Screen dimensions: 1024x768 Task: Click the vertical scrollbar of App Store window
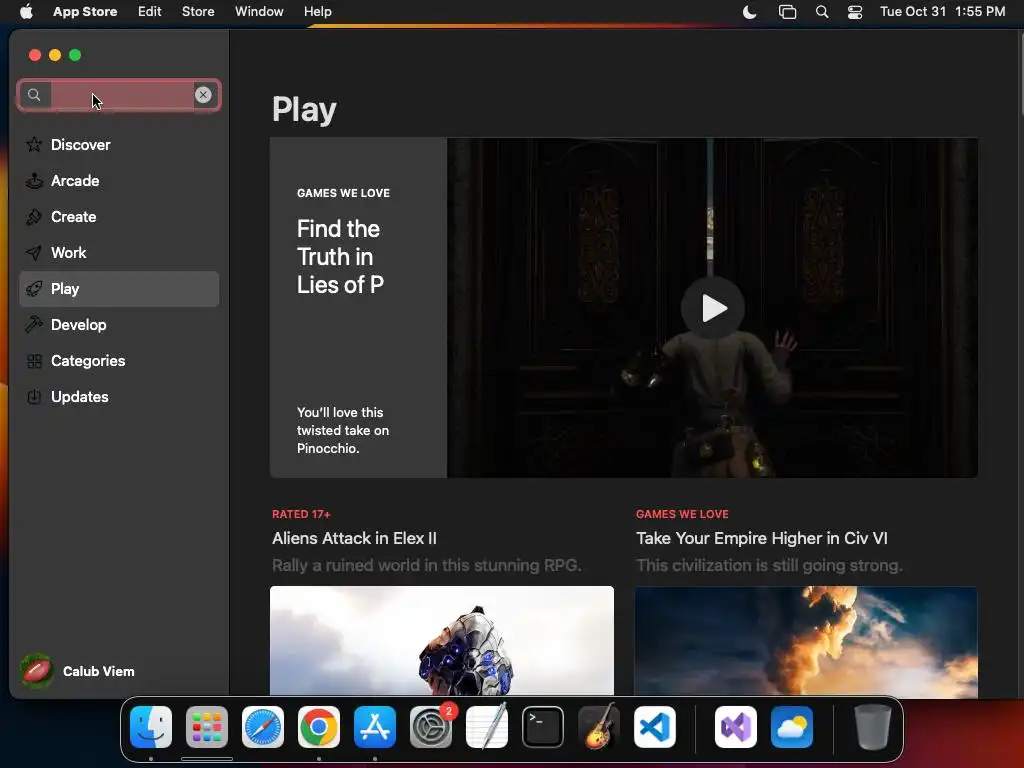[x=1020, y=72]
